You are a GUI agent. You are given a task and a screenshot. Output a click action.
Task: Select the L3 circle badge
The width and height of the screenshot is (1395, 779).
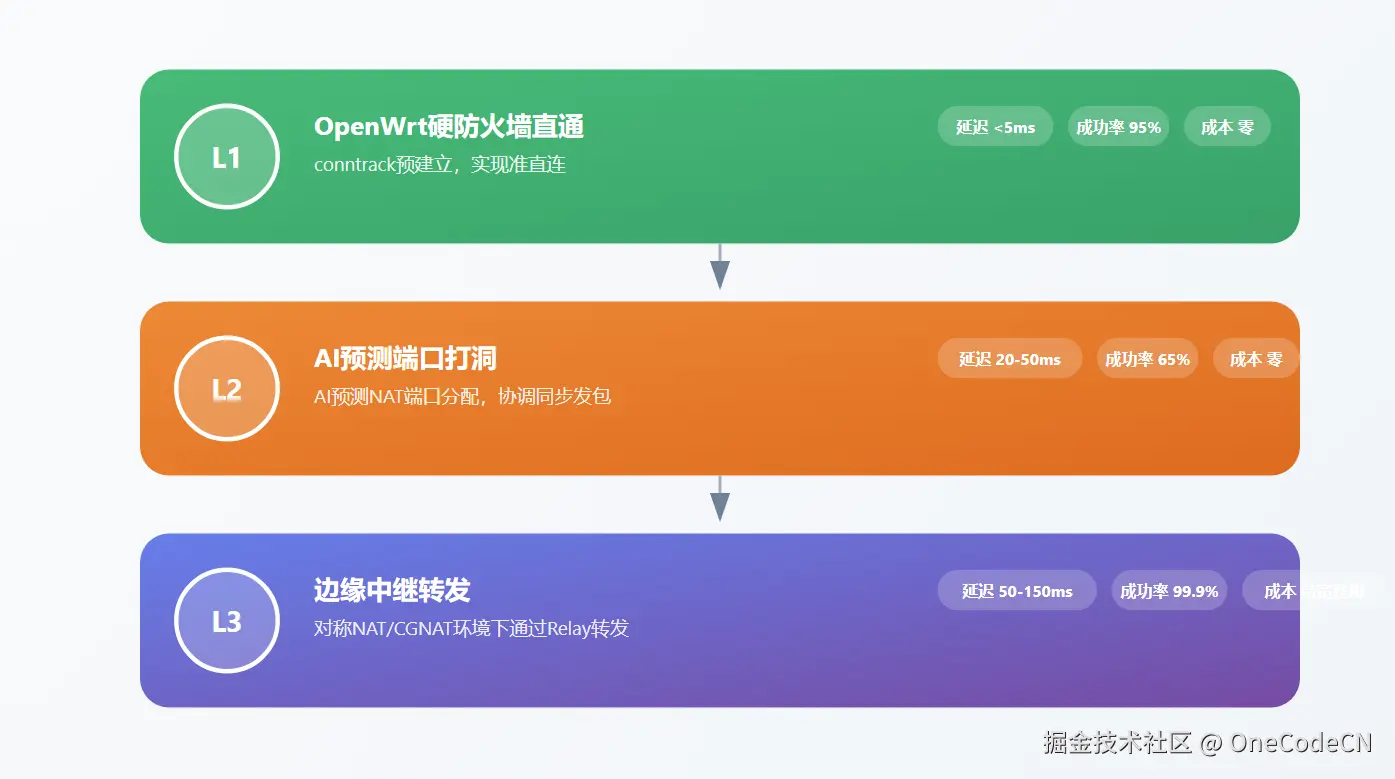tap(226, 620)
